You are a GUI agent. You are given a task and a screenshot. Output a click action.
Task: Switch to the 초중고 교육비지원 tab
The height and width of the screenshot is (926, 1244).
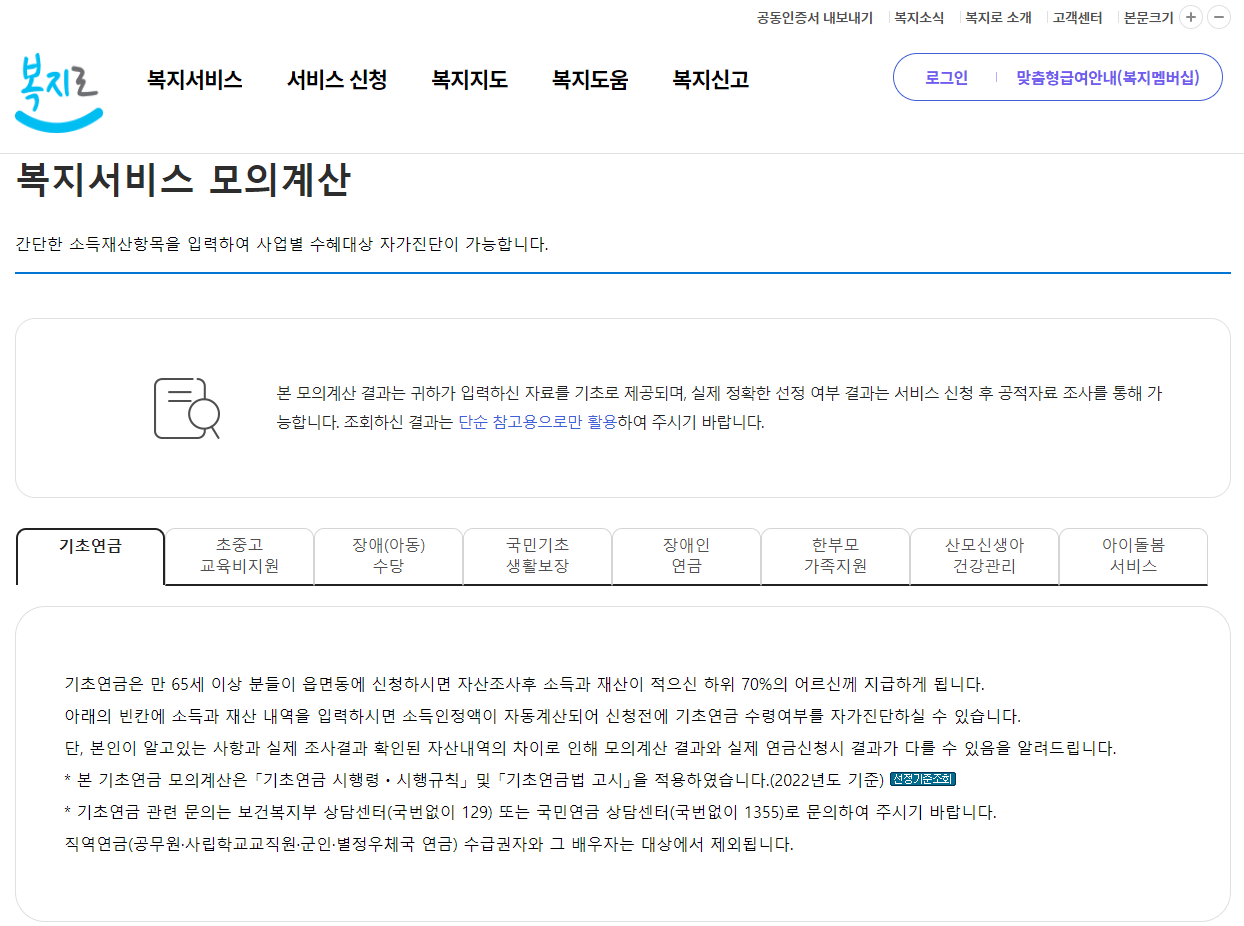(x=239, y=557)
